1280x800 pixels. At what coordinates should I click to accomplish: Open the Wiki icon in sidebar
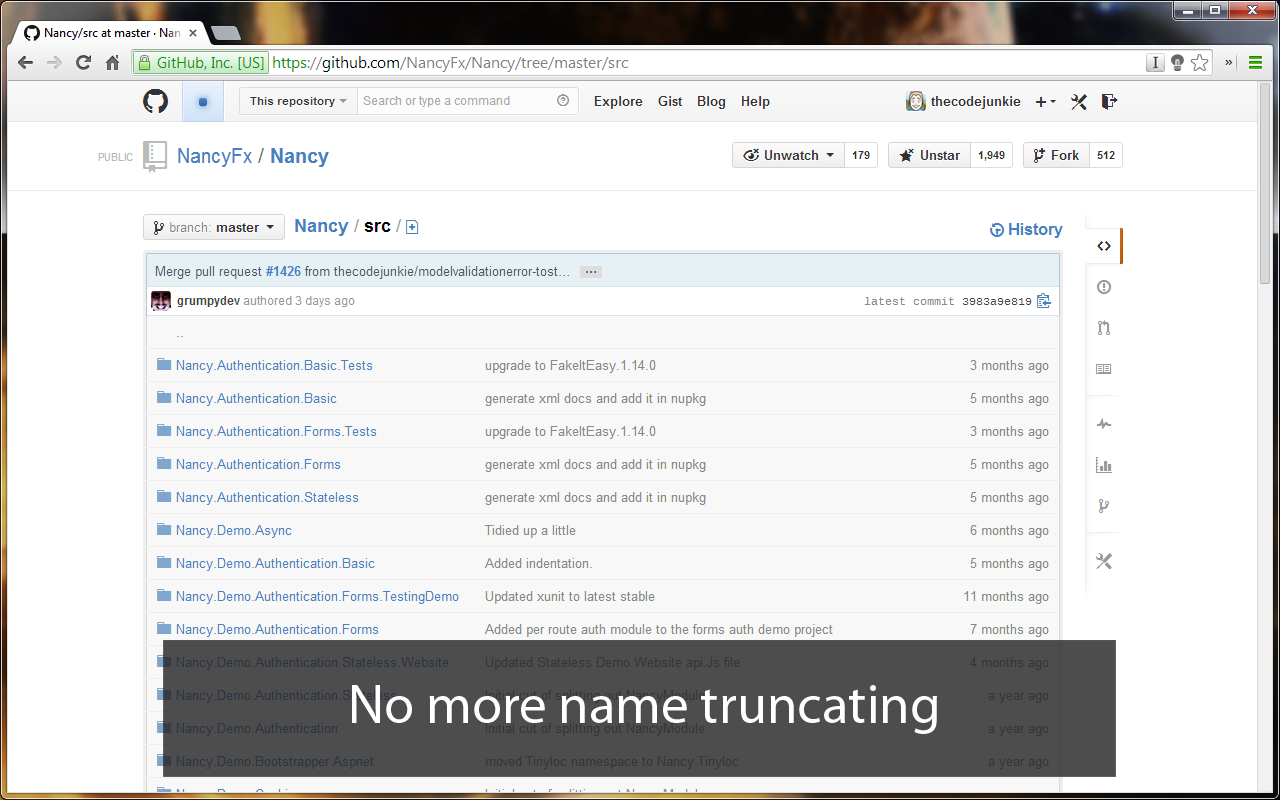(x=1104, y=369)
